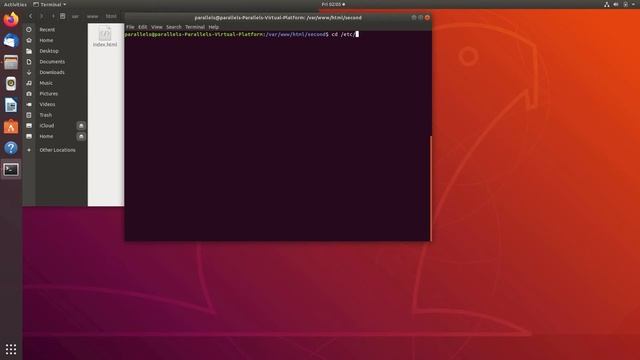
Task: Open the terminal File menu
Action: click(130, 27)
